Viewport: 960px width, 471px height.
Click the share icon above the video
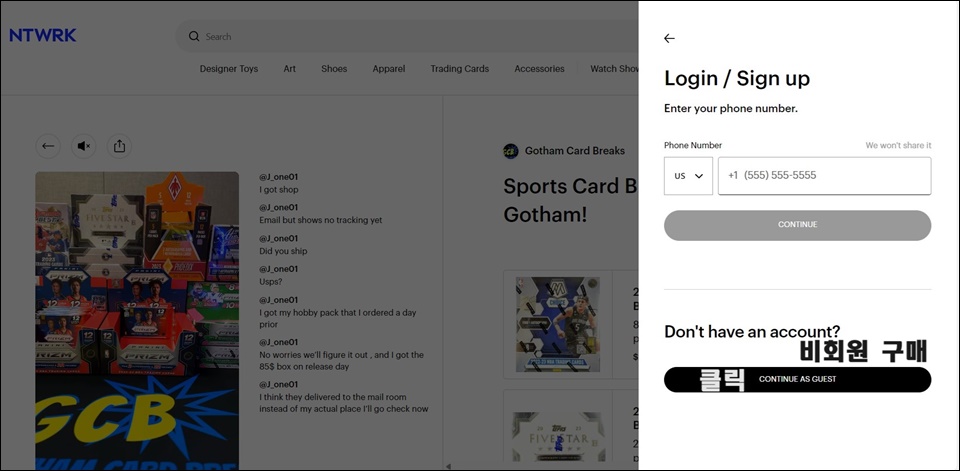119,146
